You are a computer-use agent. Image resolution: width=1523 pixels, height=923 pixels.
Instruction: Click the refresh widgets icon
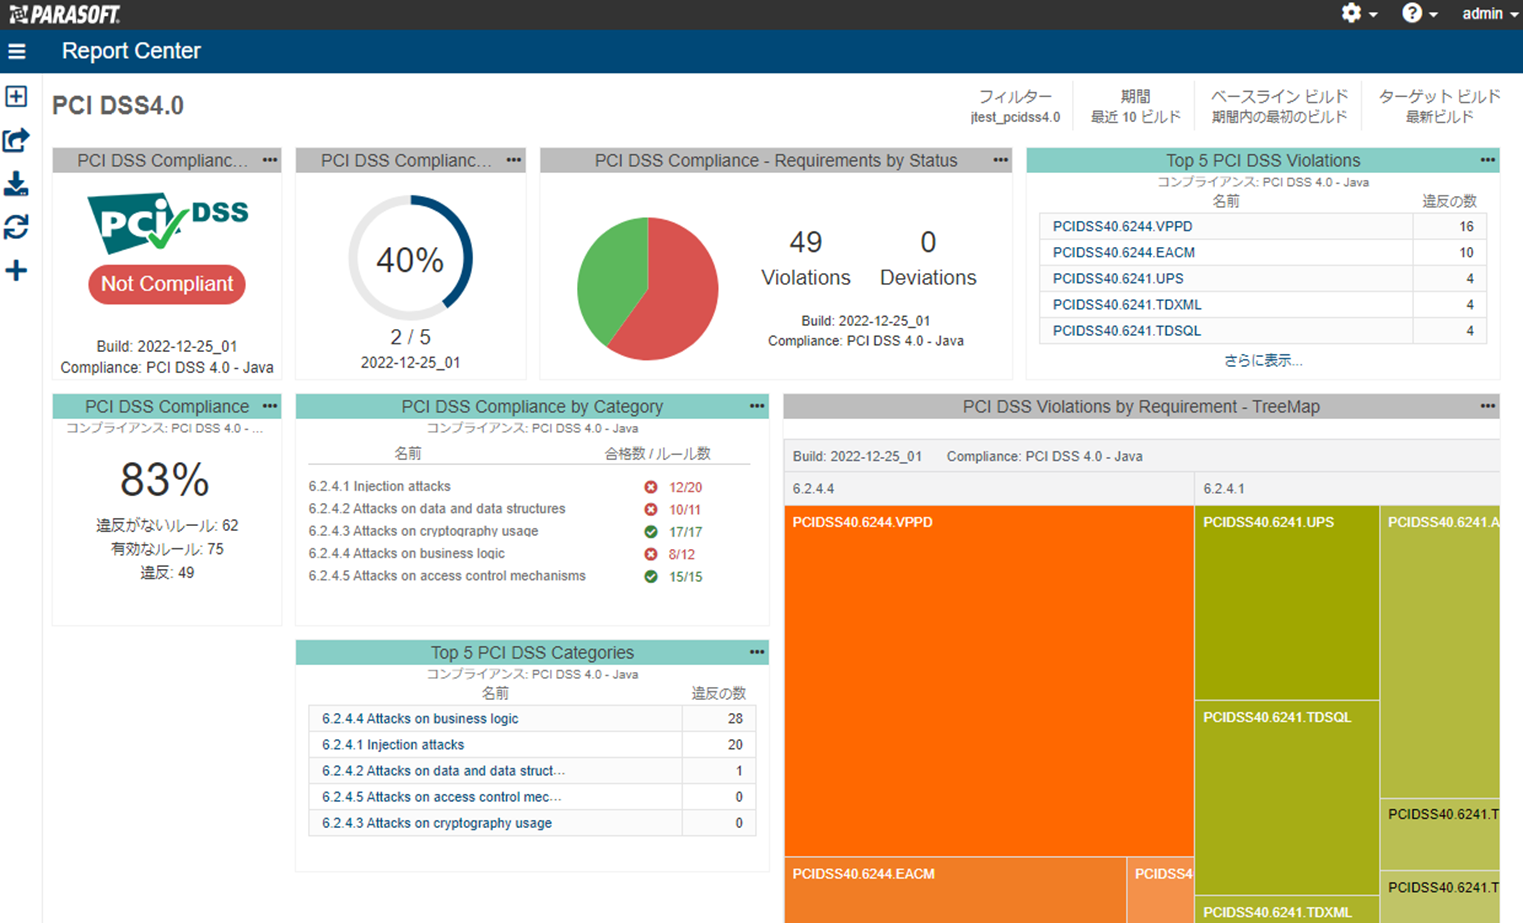(16, 228)
